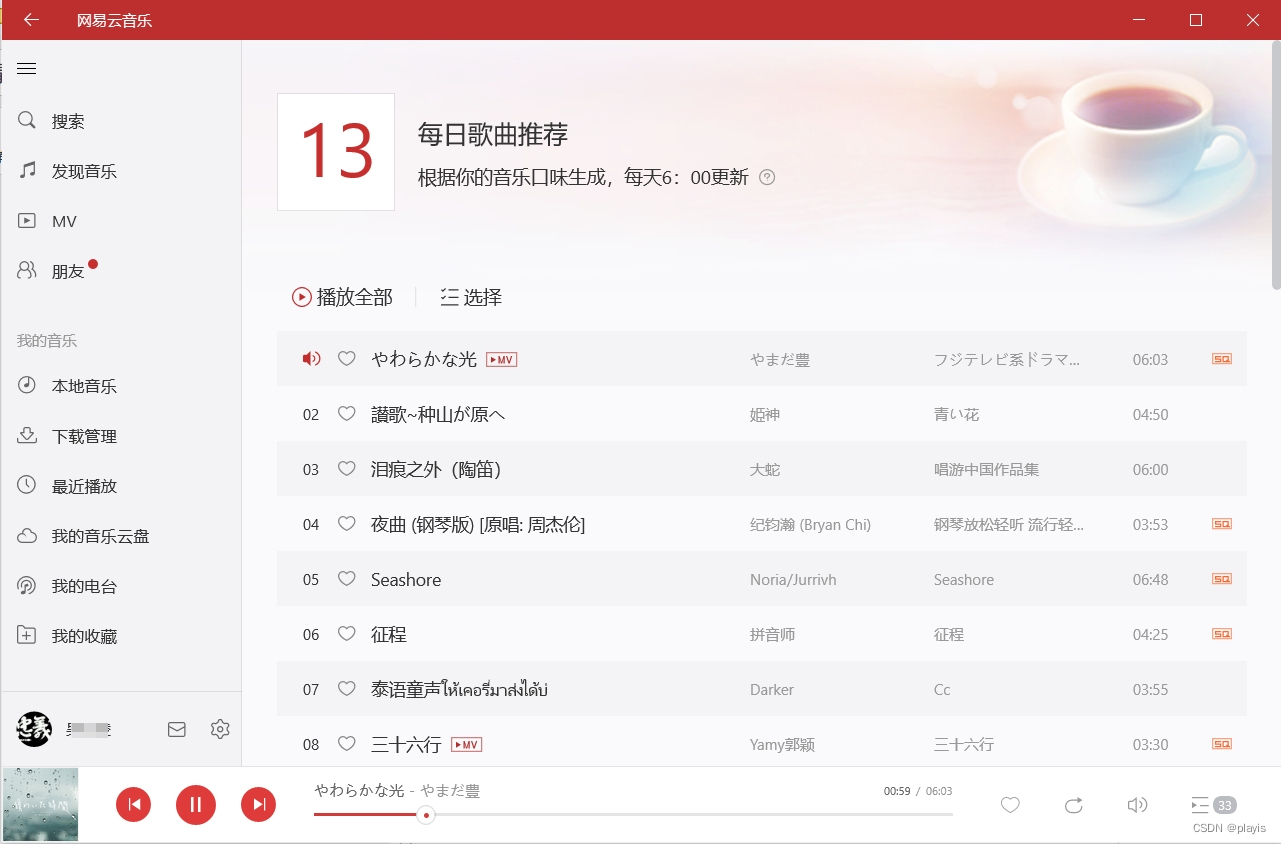The height and width of the screenshot is (844, 1281).
Task: Open the now-playing album cover
Action: coord(40,804)
